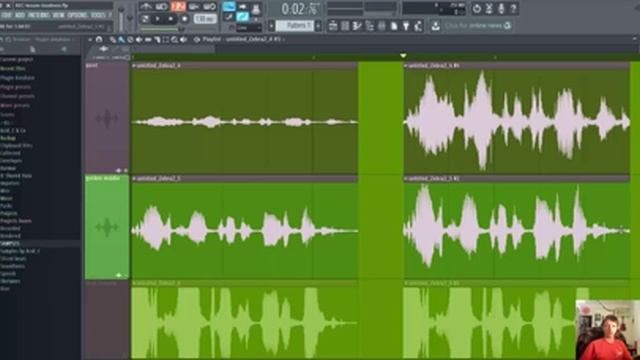This screenshot has width=640, height=360.
Task: Open the EDIT menu
Action: point(7,15)
